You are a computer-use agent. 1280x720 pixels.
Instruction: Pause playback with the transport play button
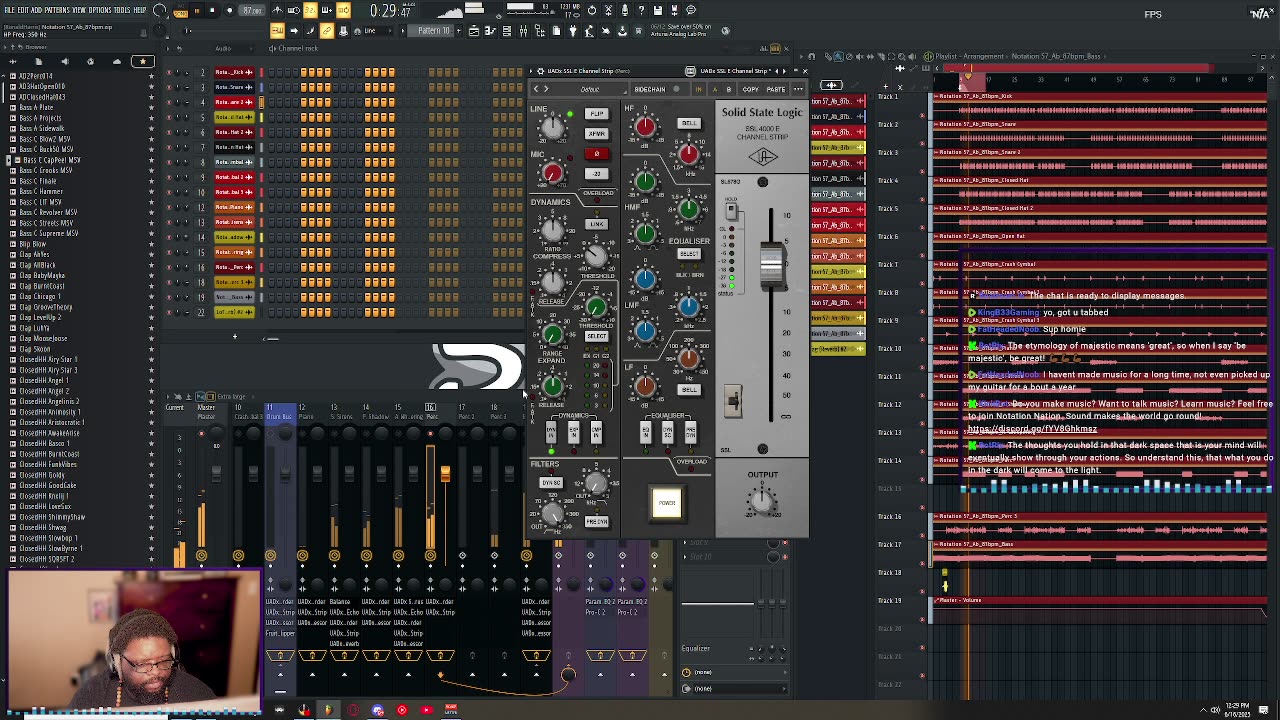point(197,11)
